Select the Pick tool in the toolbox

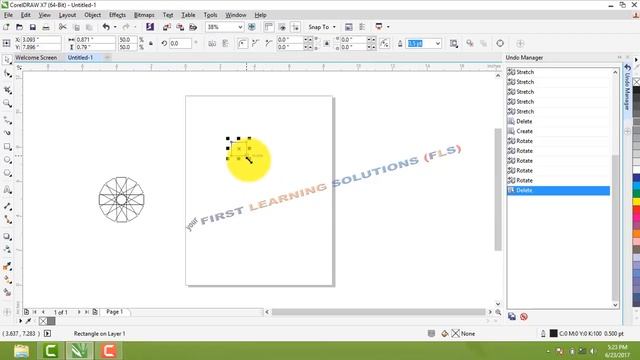coord(7,60)
